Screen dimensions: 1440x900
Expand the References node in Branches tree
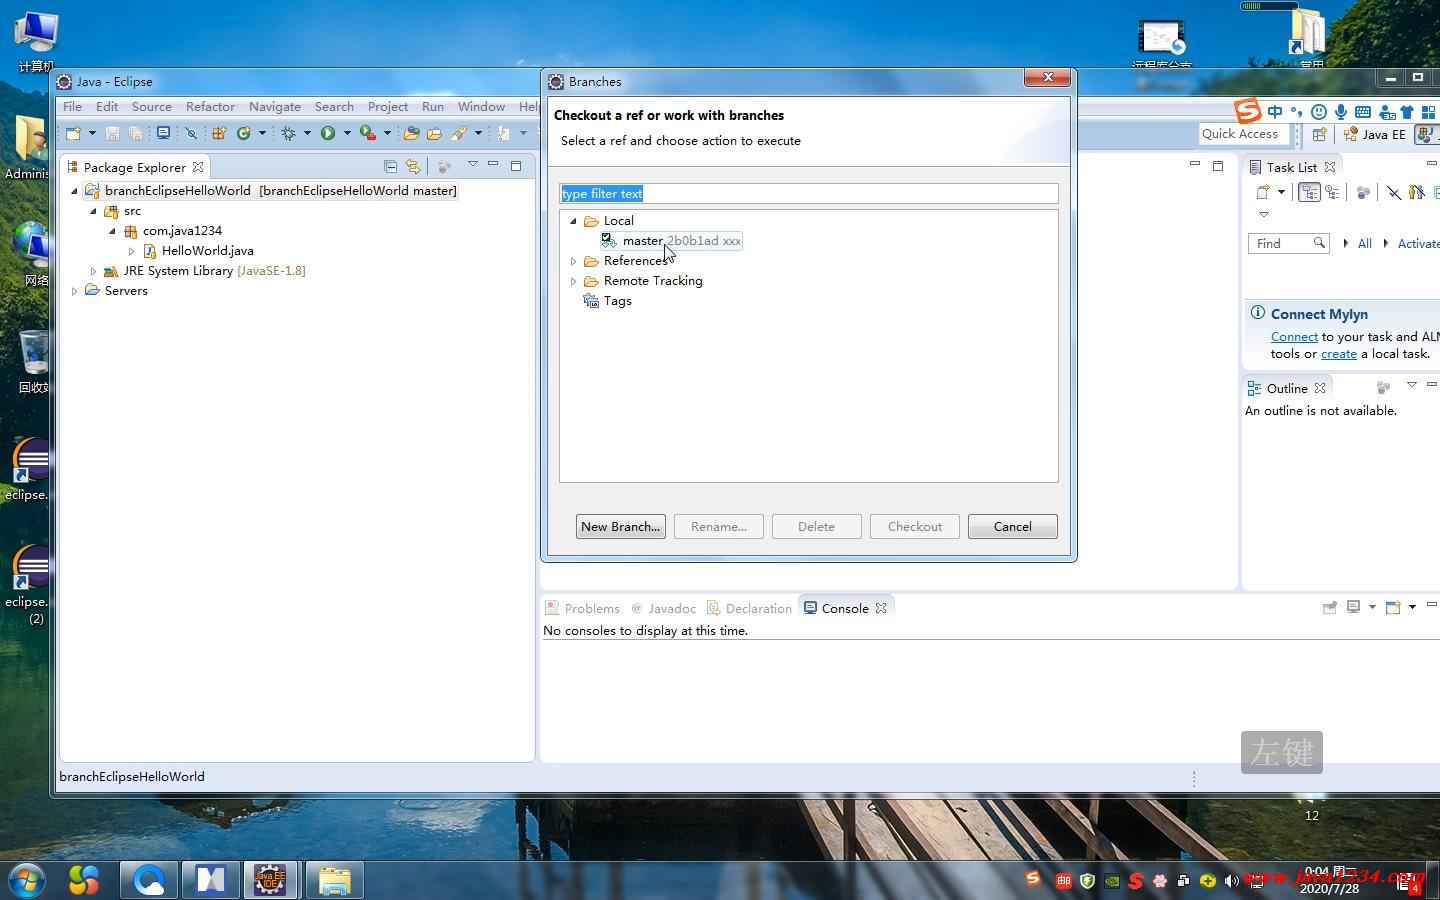(x=574, y=261)
